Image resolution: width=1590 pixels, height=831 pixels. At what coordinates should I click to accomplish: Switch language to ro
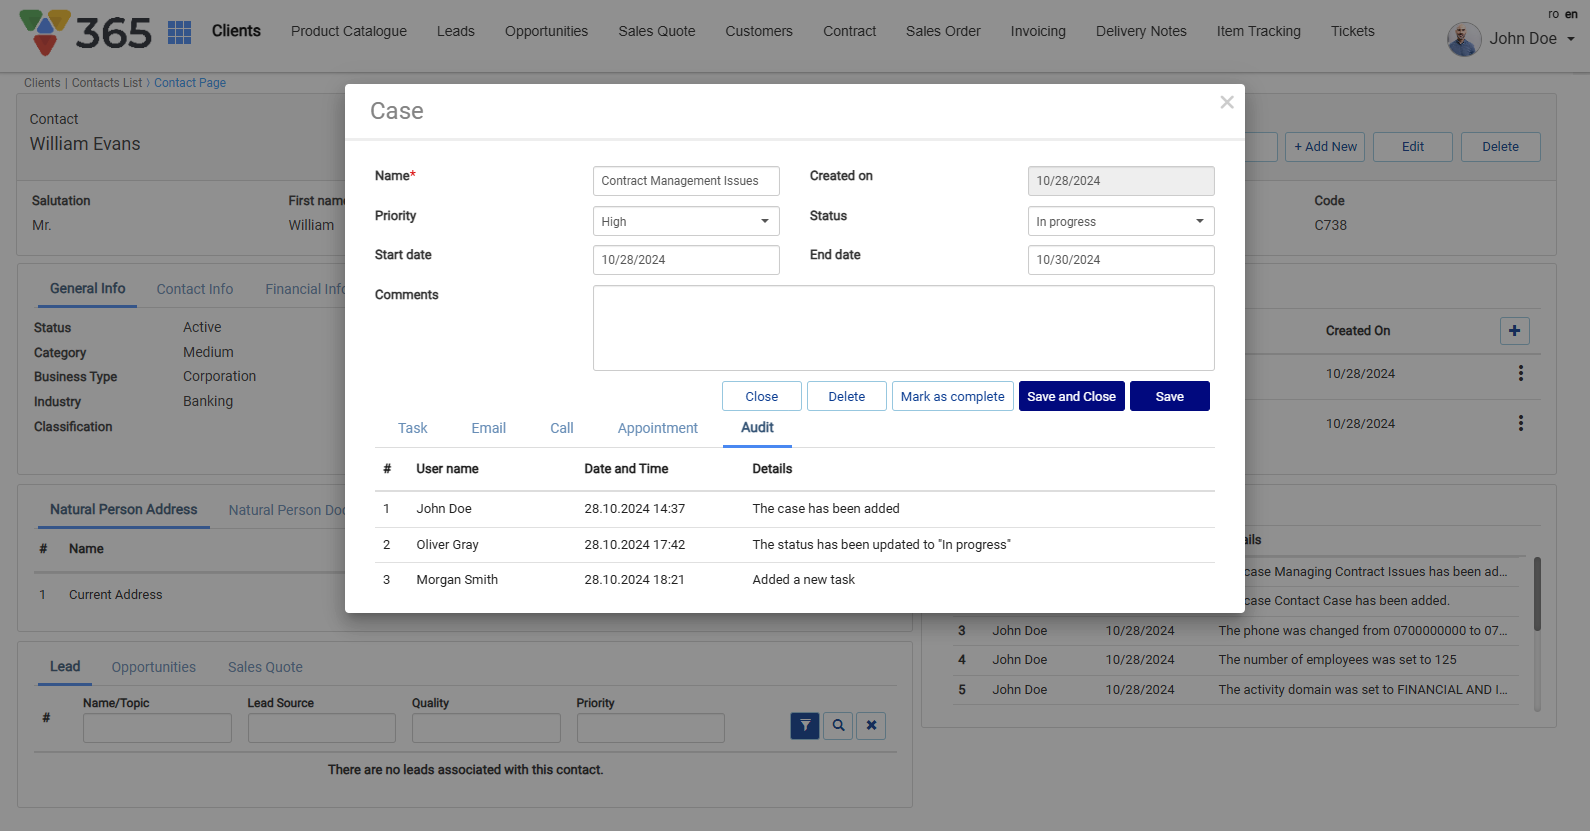tap(1553, 14)
